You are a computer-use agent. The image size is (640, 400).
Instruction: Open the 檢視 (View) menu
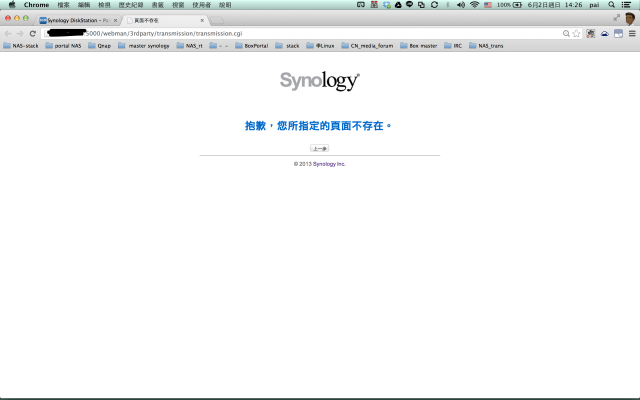pos(104,4)
